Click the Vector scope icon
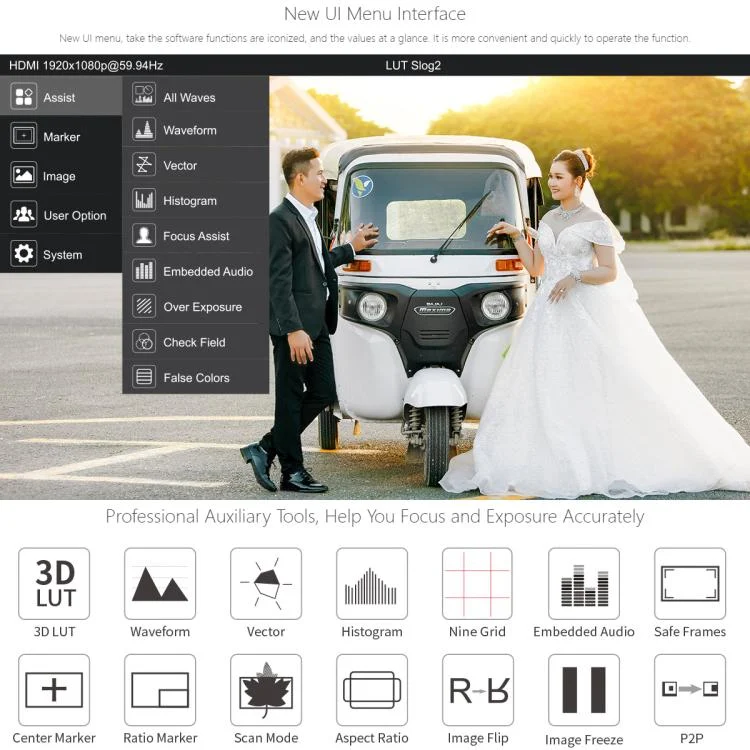This screenshot has height=750, width=750. pyautogui.click(x=266, y=583)
